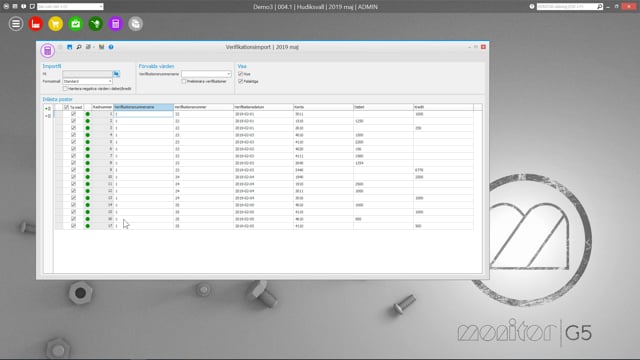Toggle the 'Felaktiga' checkbox under Visa

240,81
